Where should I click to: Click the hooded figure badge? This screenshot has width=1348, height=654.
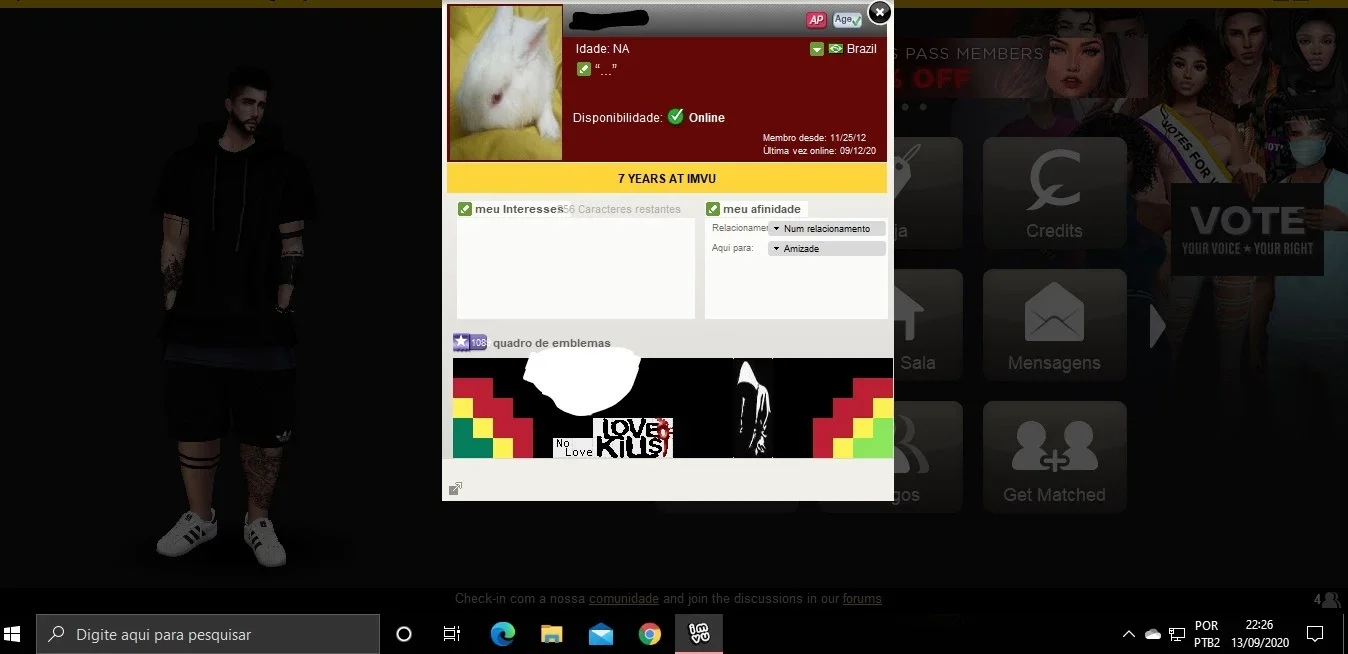[753, 408]
